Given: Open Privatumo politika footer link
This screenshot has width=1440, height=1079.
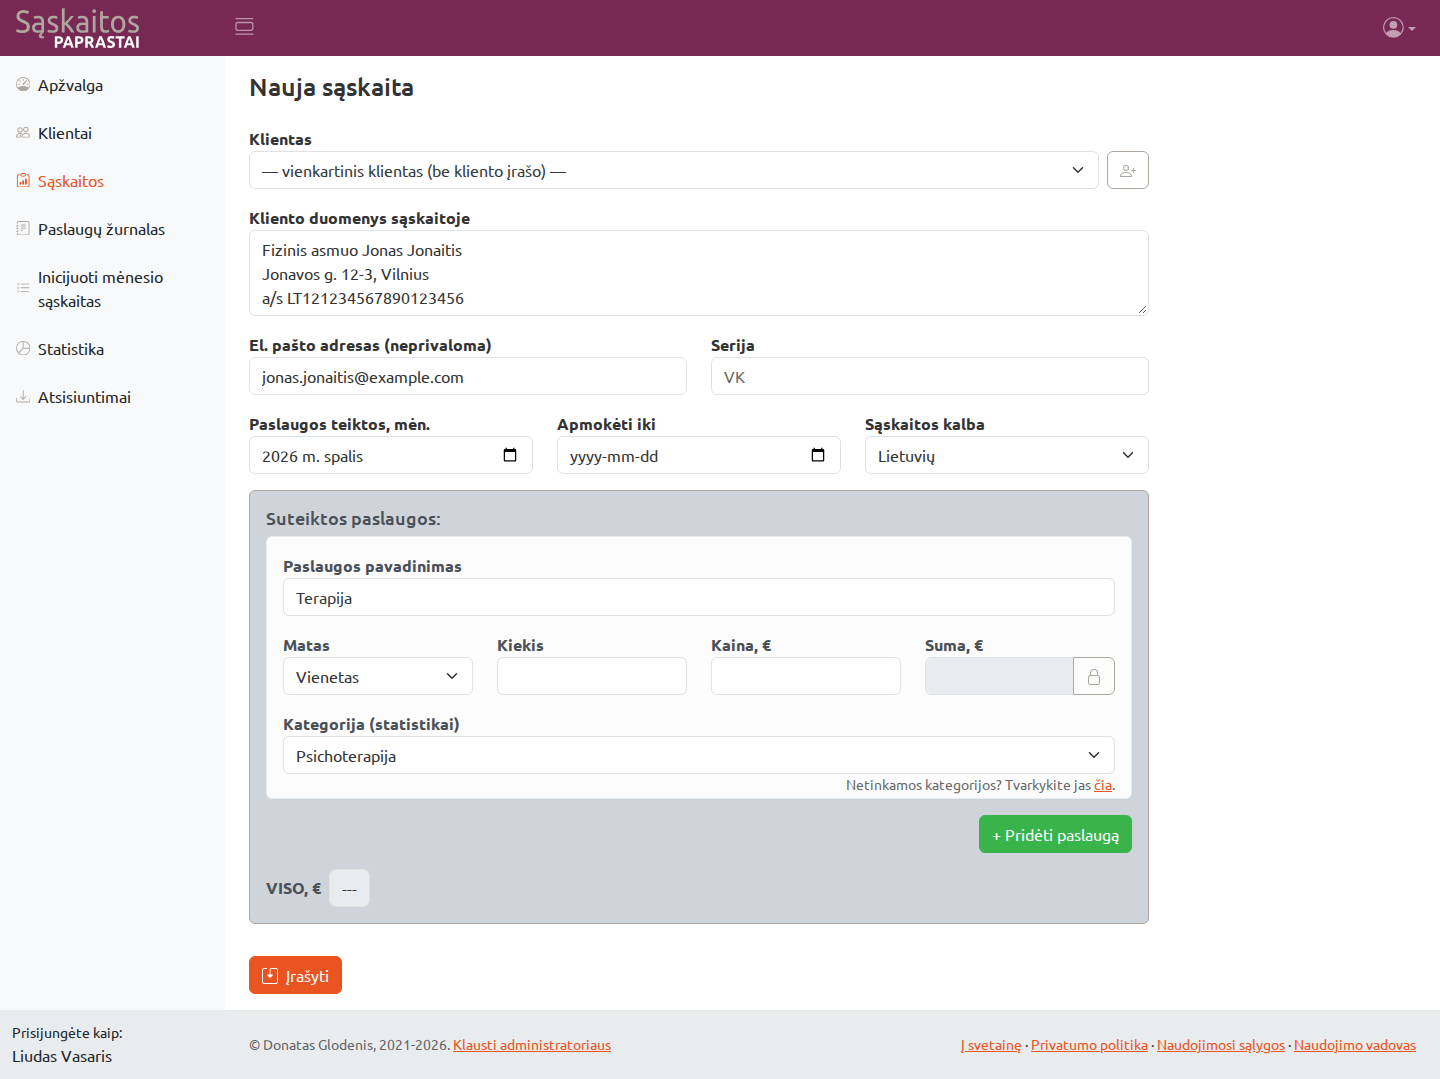Looking at the screenshot, I should [1089, 1045].
